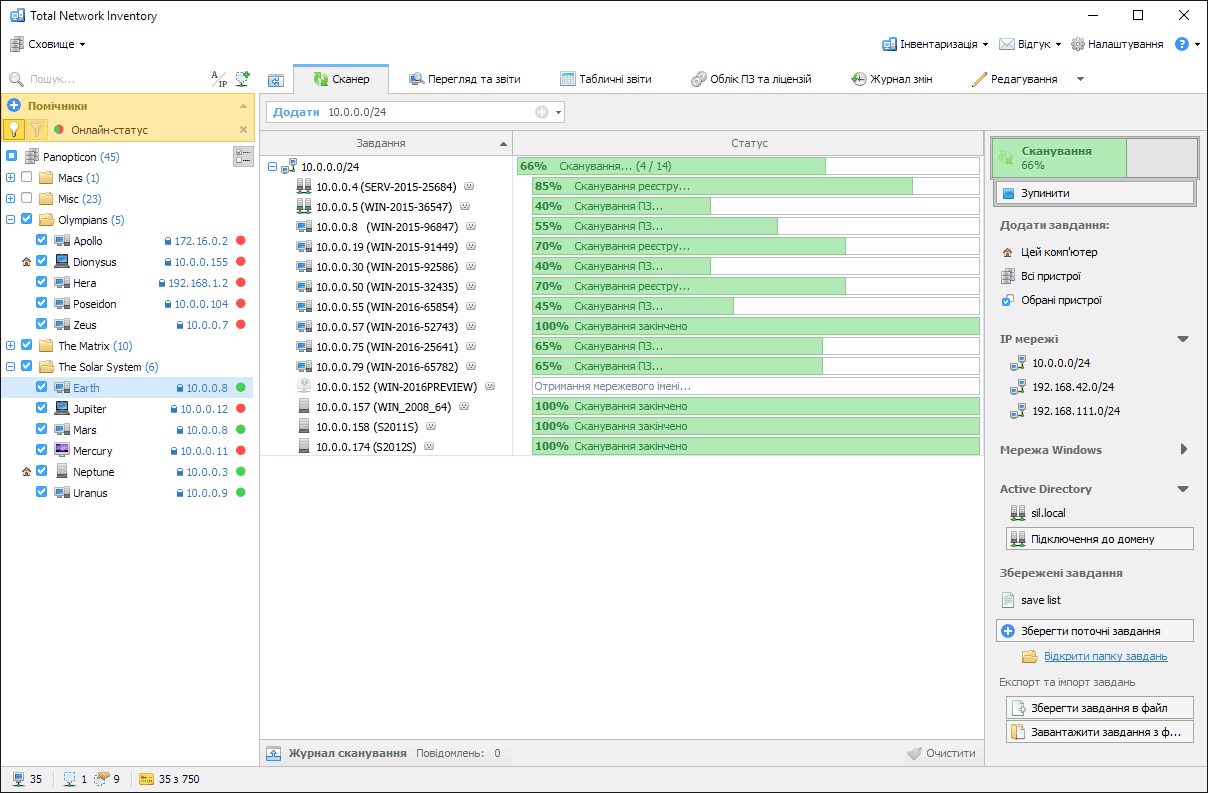Click the Відкрити папку завдань link

coord(1105,657)
